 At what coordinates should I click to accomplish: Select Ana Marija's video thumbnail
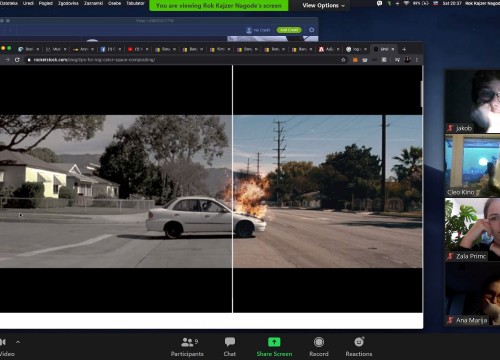473,293
